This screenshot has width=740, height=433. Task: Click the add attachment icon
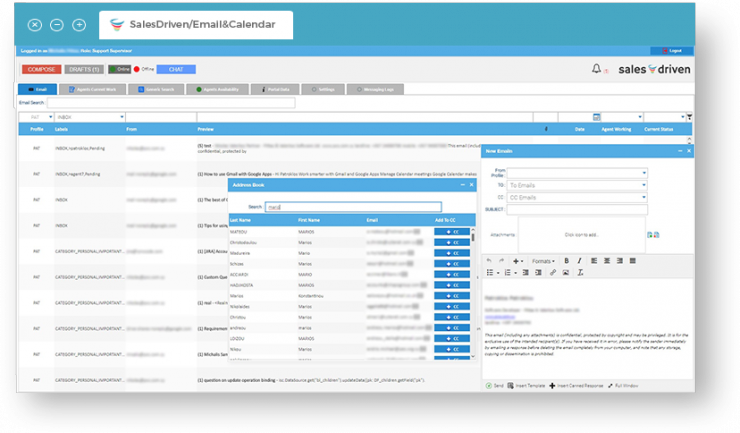(x=649, y=235)
